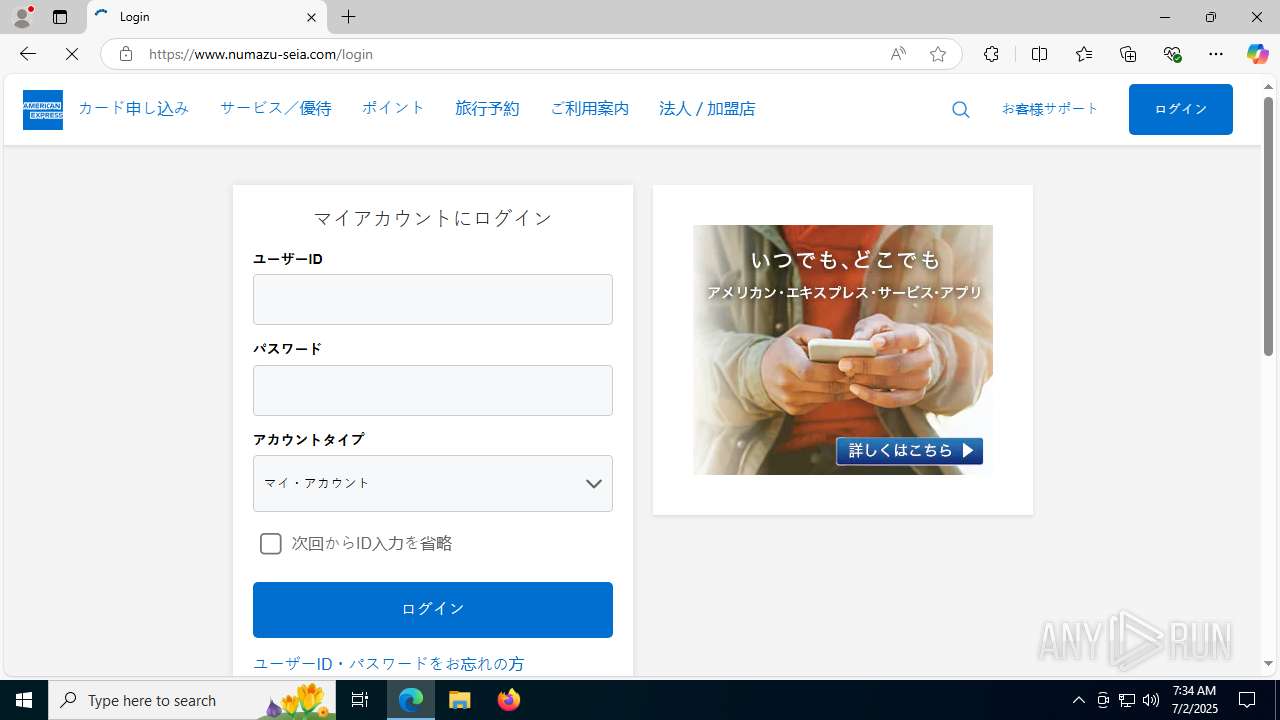
Task: Stop page loading with X button
Action: pyautogui.click(x=72, y=54)
